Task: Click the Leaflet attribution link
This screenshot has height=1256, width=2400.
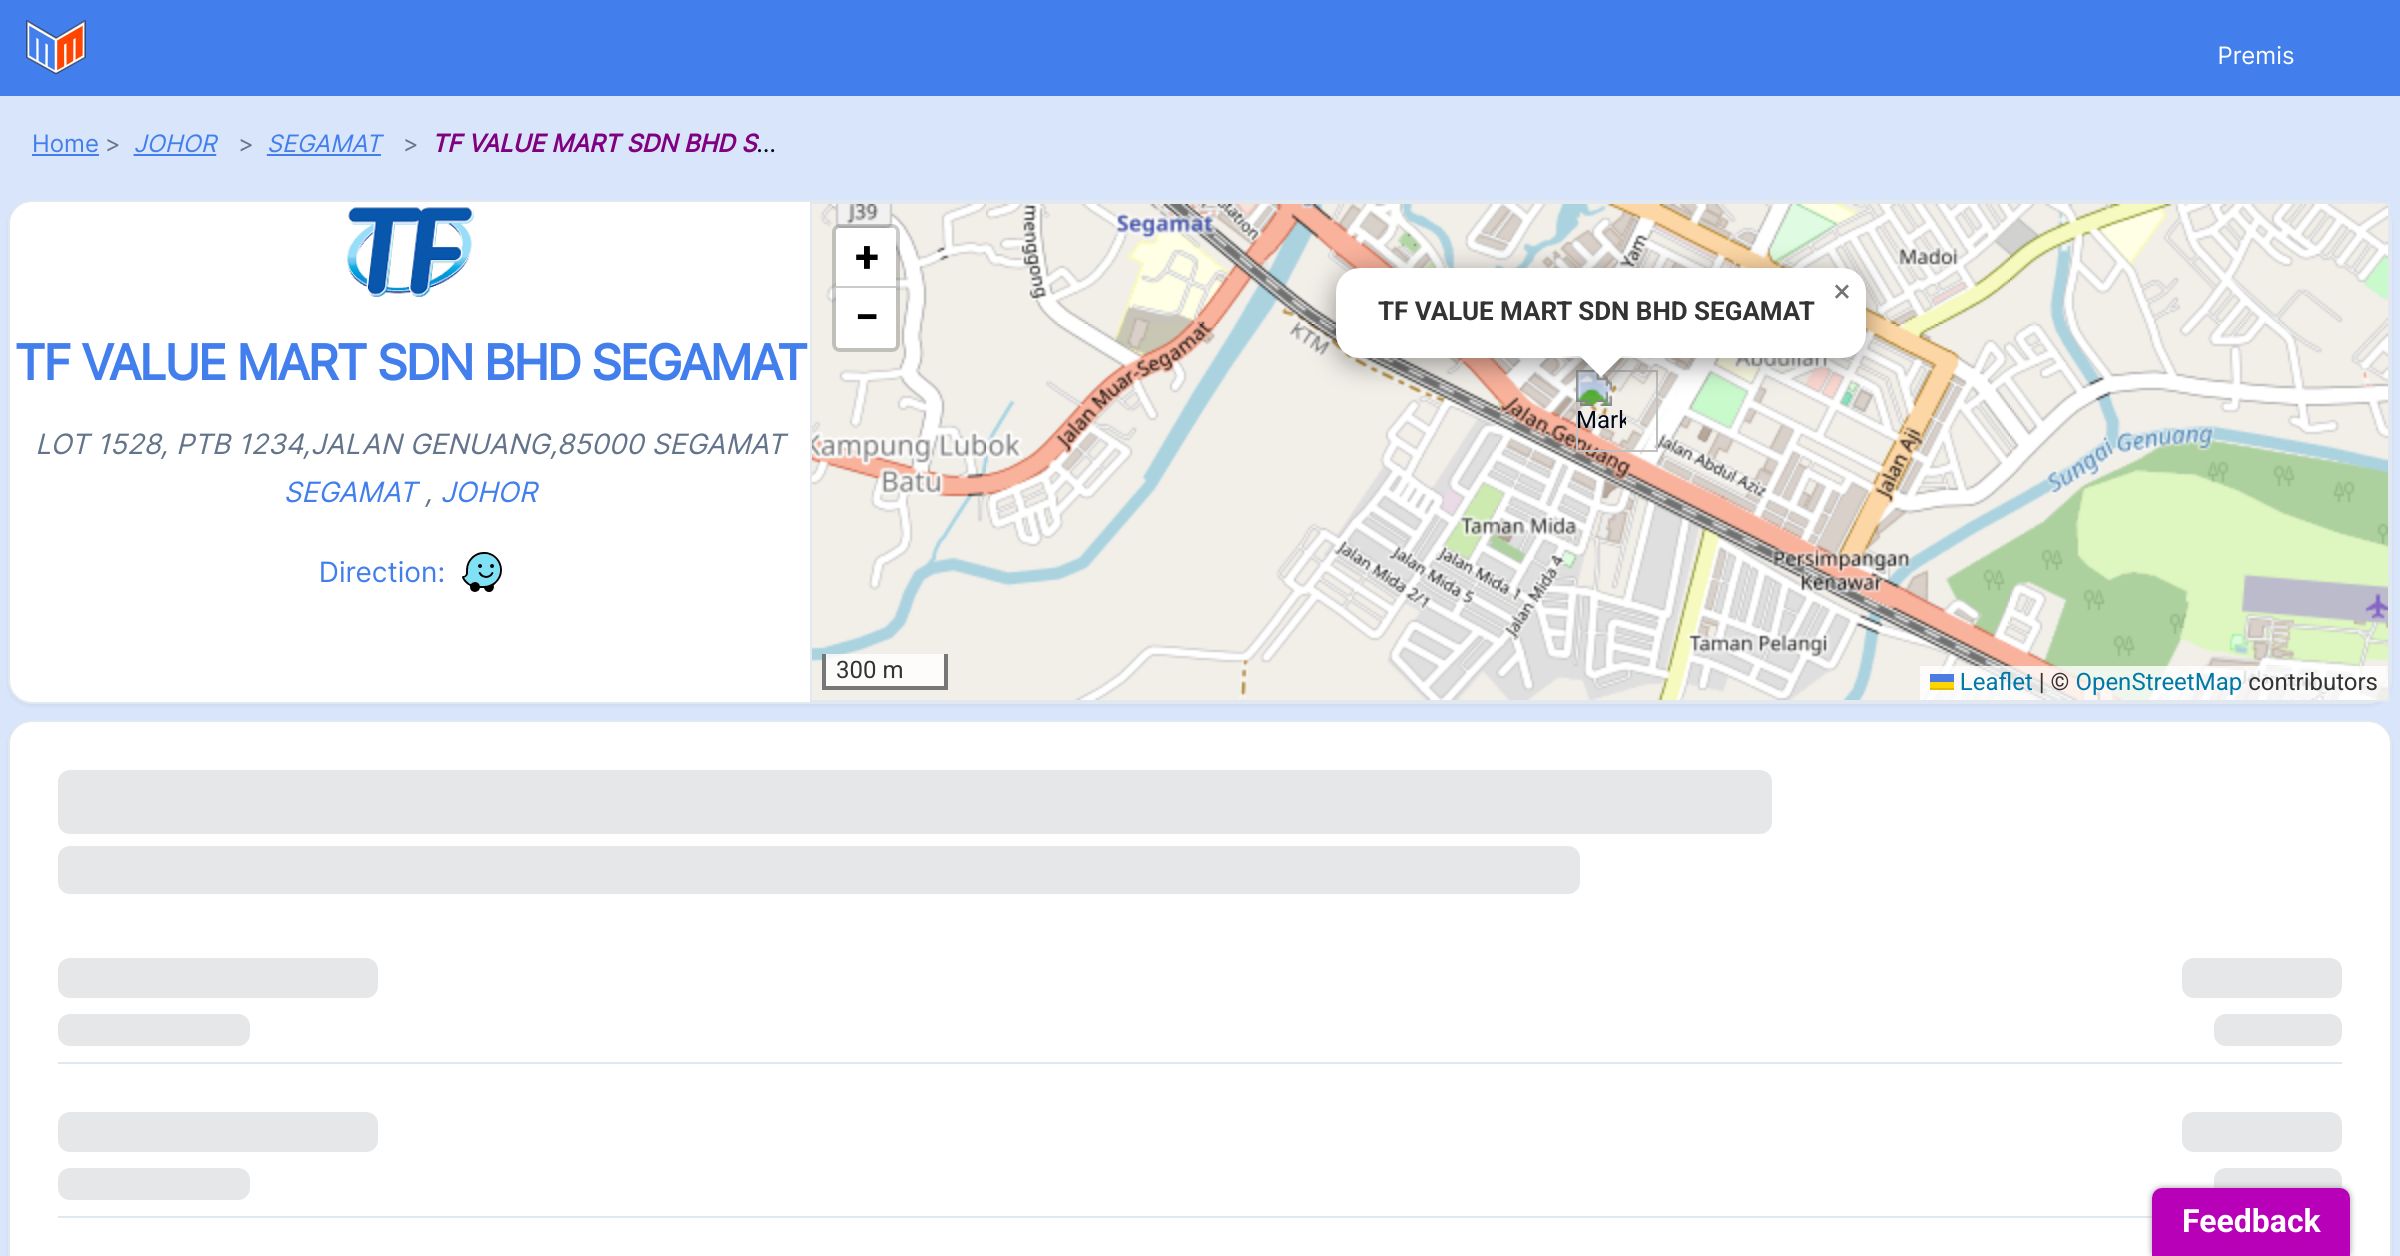Action: [1995, 682]
